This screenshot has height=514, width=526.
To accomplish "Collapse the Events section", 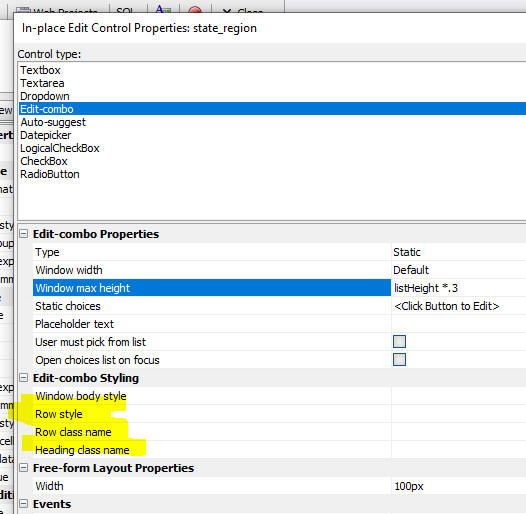I will click(23, 504).
